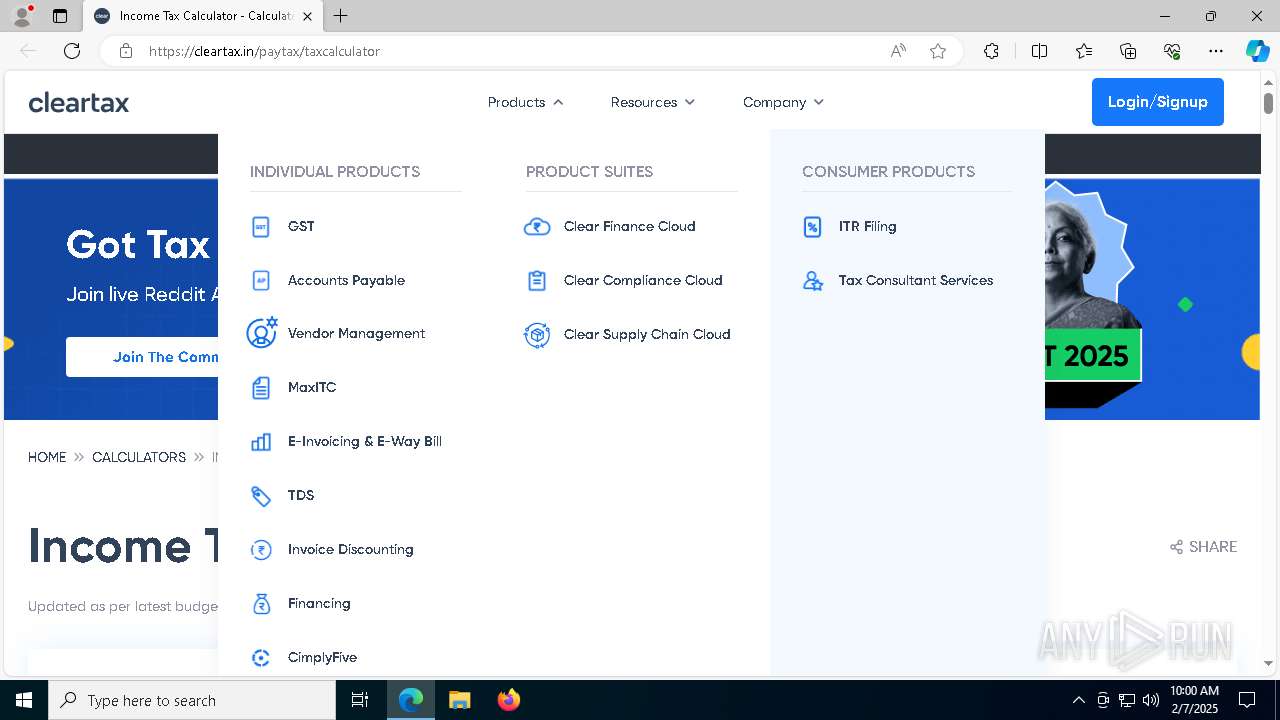Choose Invoice Discounting from the menu
The width and height of the screenshot is (1280, 720).
[351, 550]
